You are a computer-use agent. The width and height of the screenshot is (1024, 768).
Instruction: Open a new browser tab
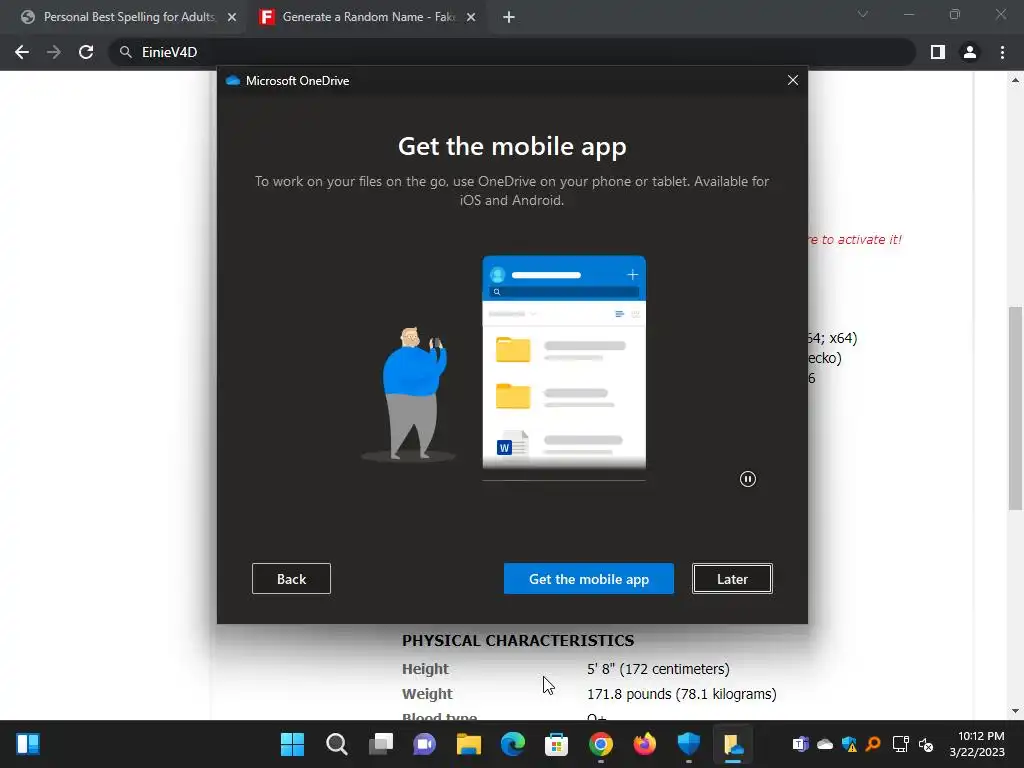(x=509, y=18)
